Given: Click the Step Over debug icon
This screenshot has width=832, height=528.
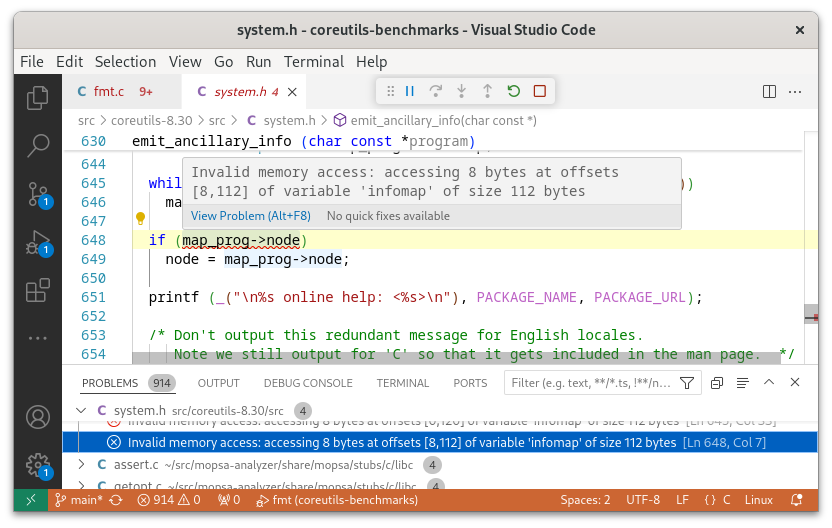Looking at the screenshot, I should tap(436, 91).
